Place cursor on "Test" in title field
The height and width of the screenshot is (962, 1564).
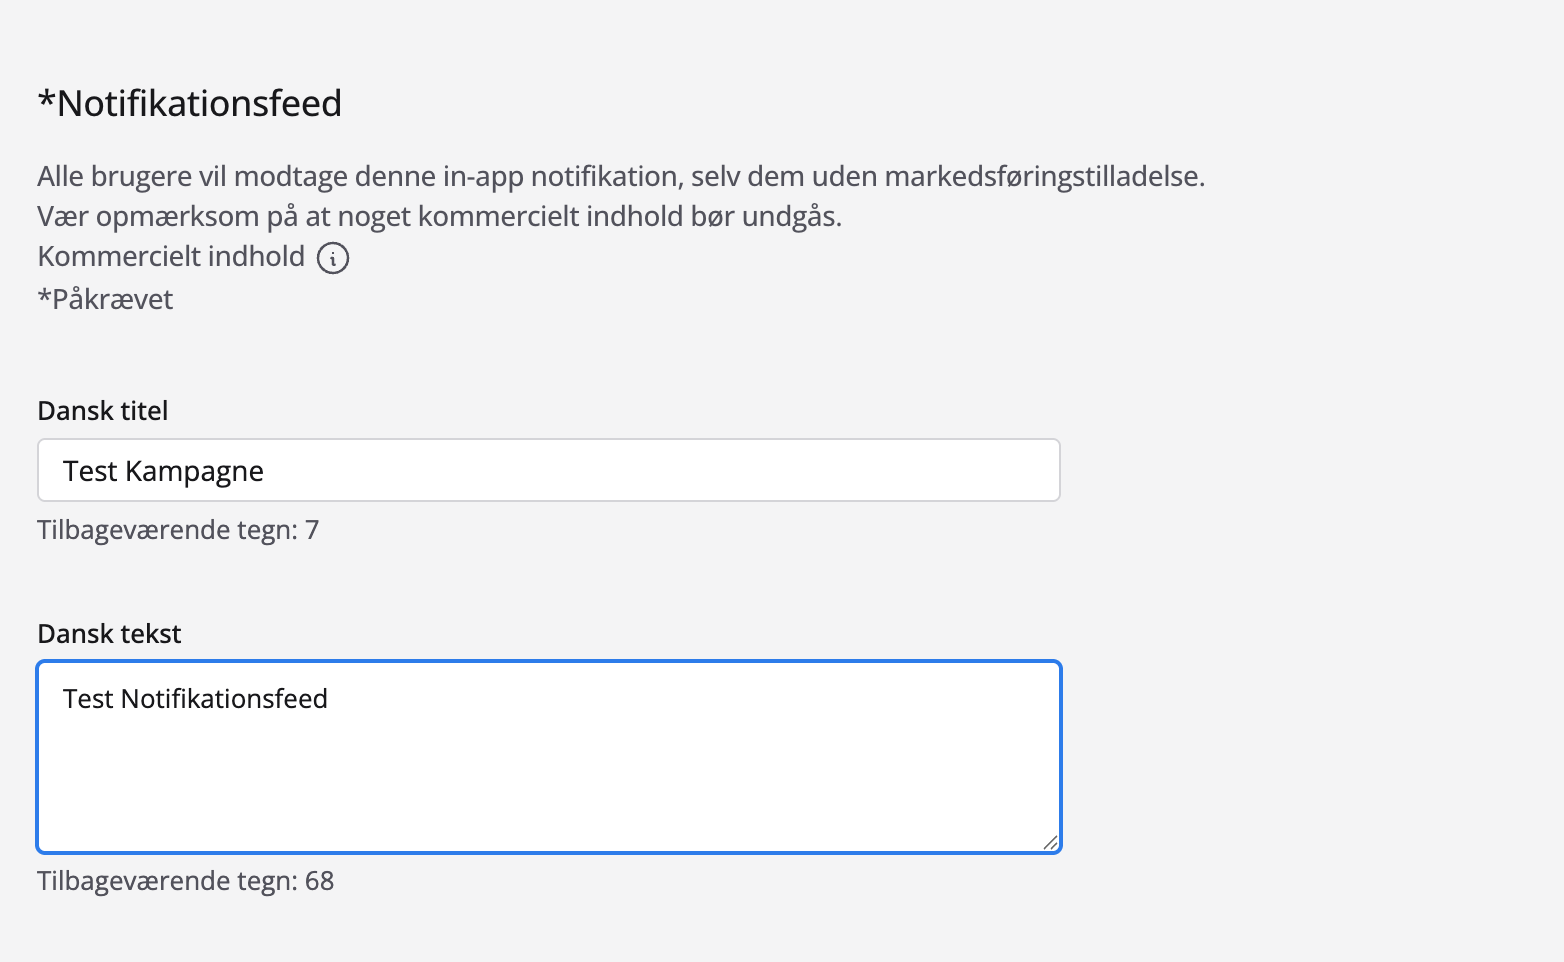click(x=90, y=471)
